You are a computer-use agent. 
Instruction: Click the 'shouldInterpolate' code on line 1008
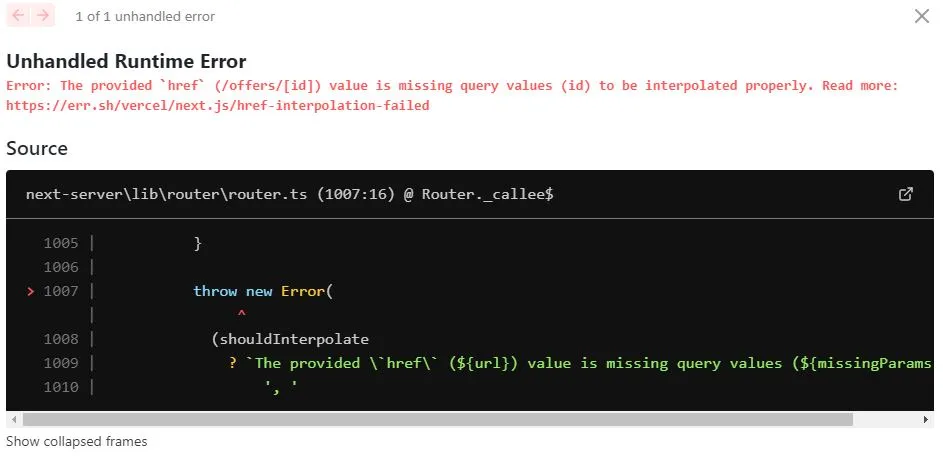pos(294,339)
